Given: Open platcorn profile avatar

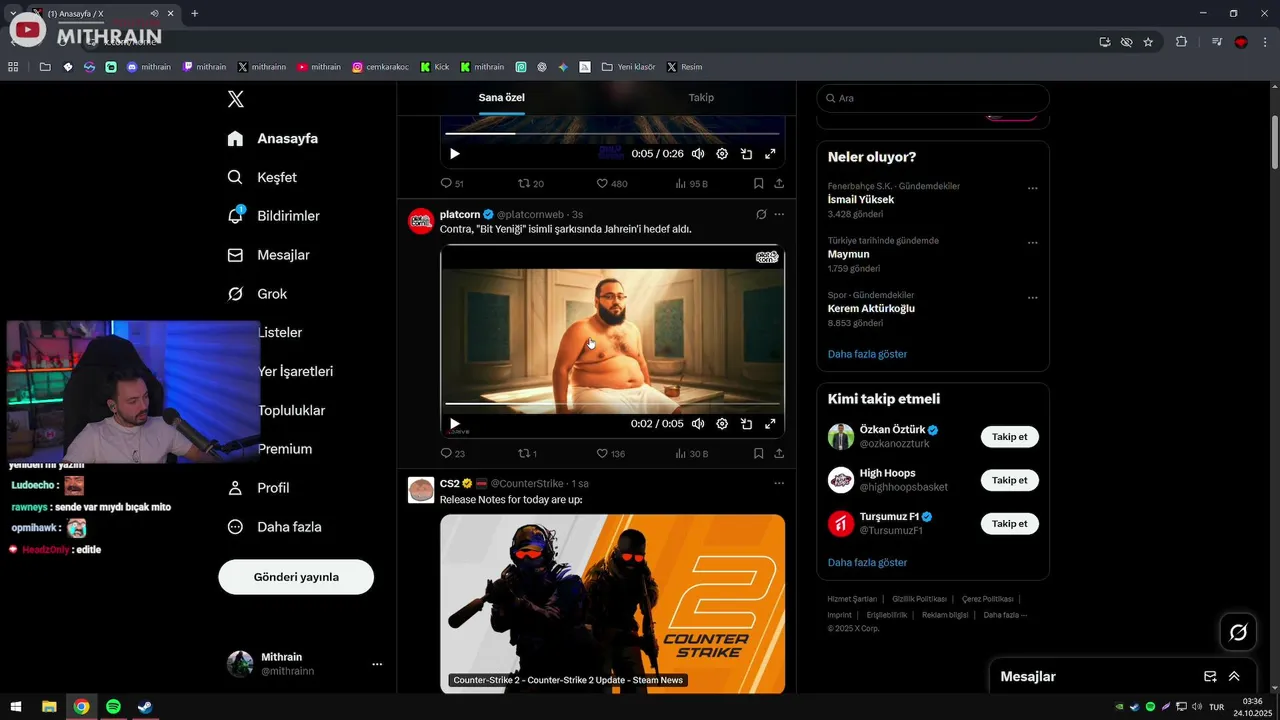Looking at the screenshot, I should click(421, 221).
